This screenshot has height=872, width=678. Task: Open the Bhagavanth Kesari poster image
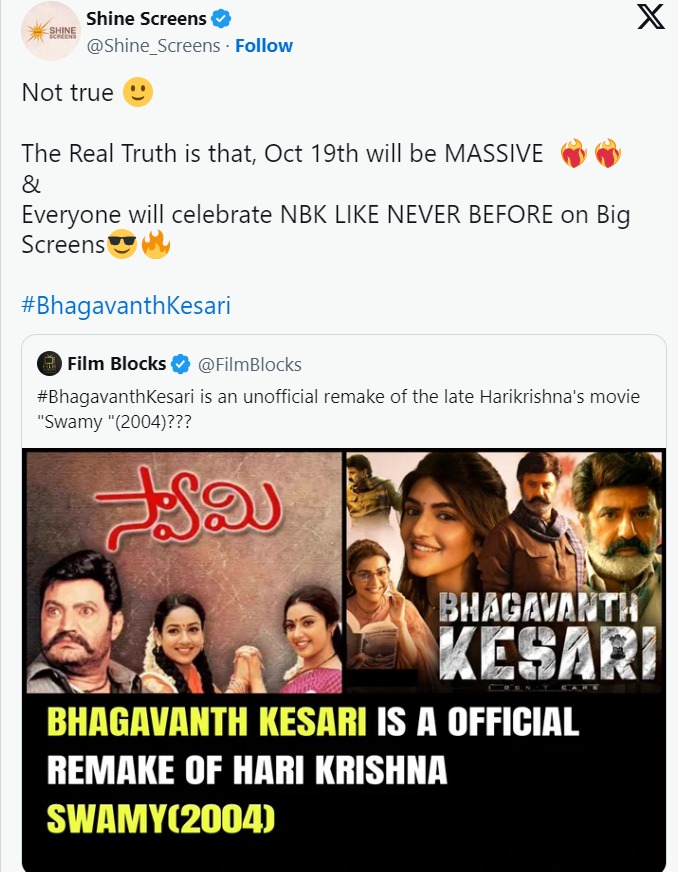(x=504, y=572)
